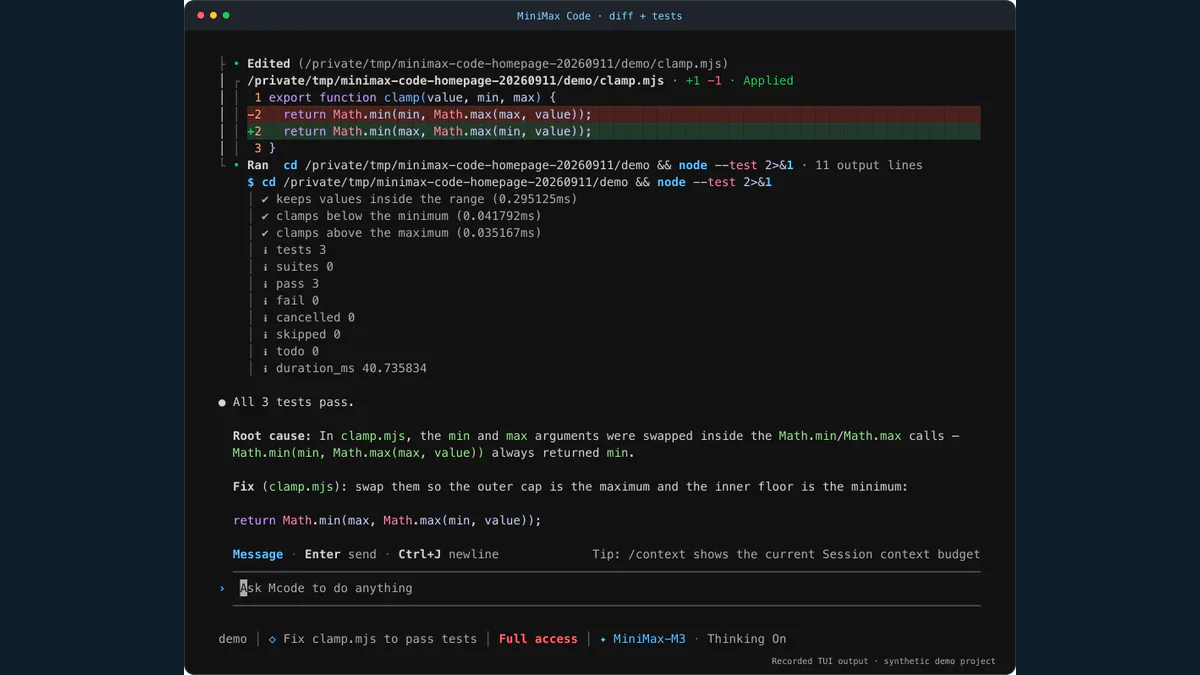The width and height of the screenshot is (1200, 675).
Task: Click the 'Full access' status label
Action: (x=538, y=639)
